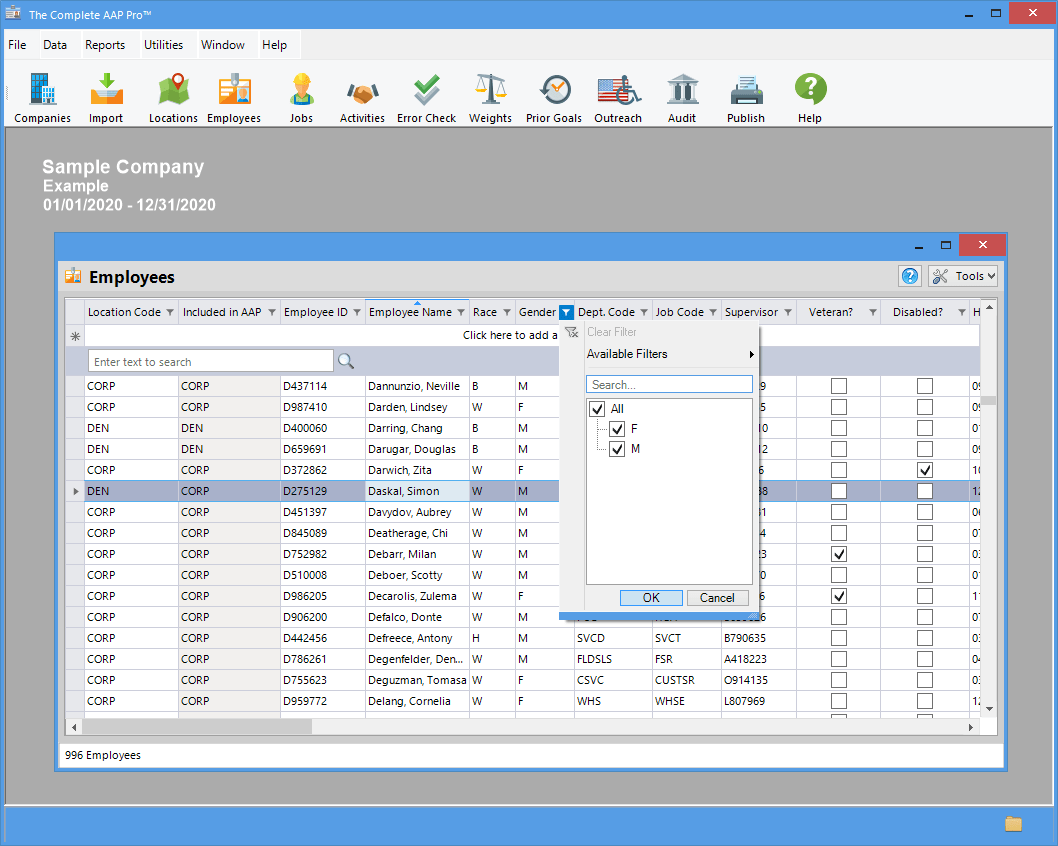The image size is (1058, 846).
Task: Toggle Disabled checkbox for Daskal, Simon
Action: pos(925,491)
